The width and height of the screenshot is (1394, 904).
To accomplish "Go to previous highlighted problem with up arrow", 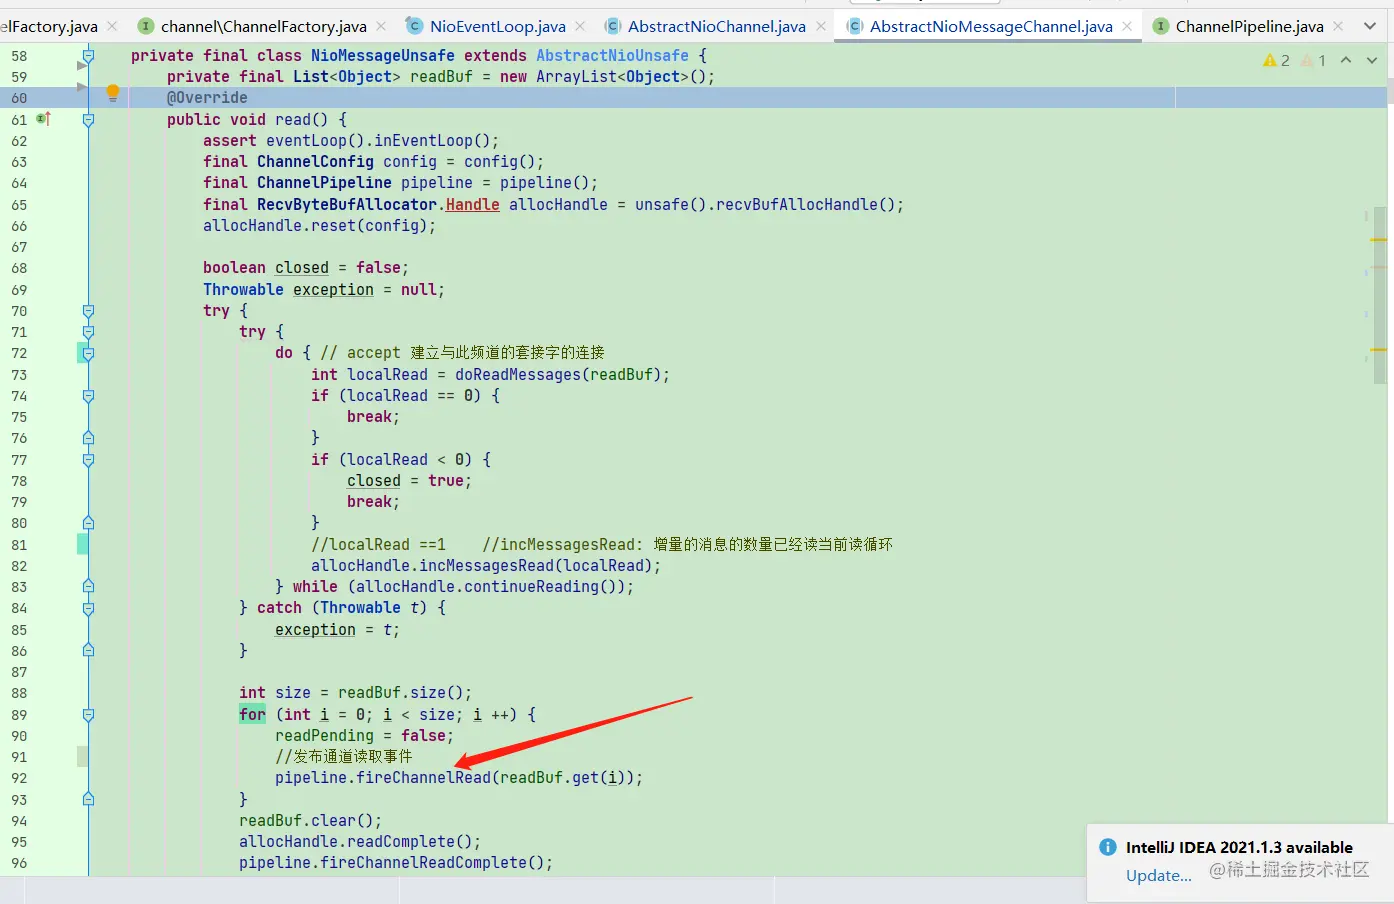I will [1346, 61].
